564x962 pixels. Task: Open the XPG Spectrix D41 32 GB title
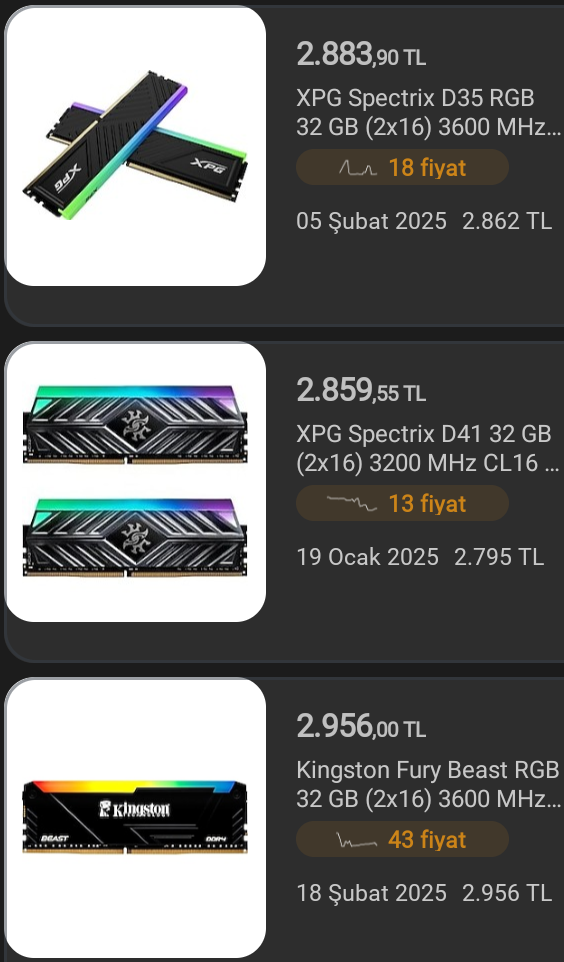pyautogui.click(x=427, y=449)
